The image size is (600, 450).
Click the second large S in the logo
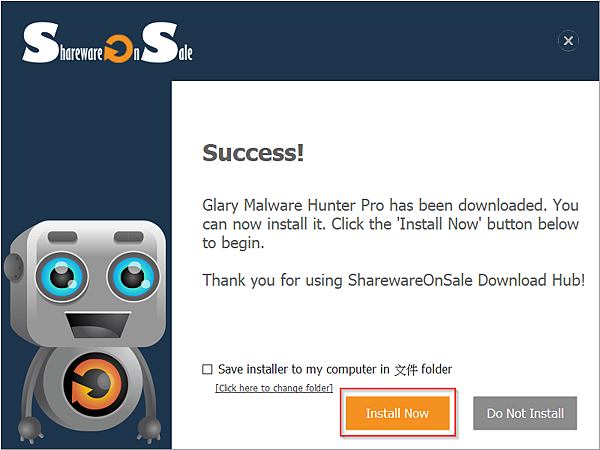(160, 42)
